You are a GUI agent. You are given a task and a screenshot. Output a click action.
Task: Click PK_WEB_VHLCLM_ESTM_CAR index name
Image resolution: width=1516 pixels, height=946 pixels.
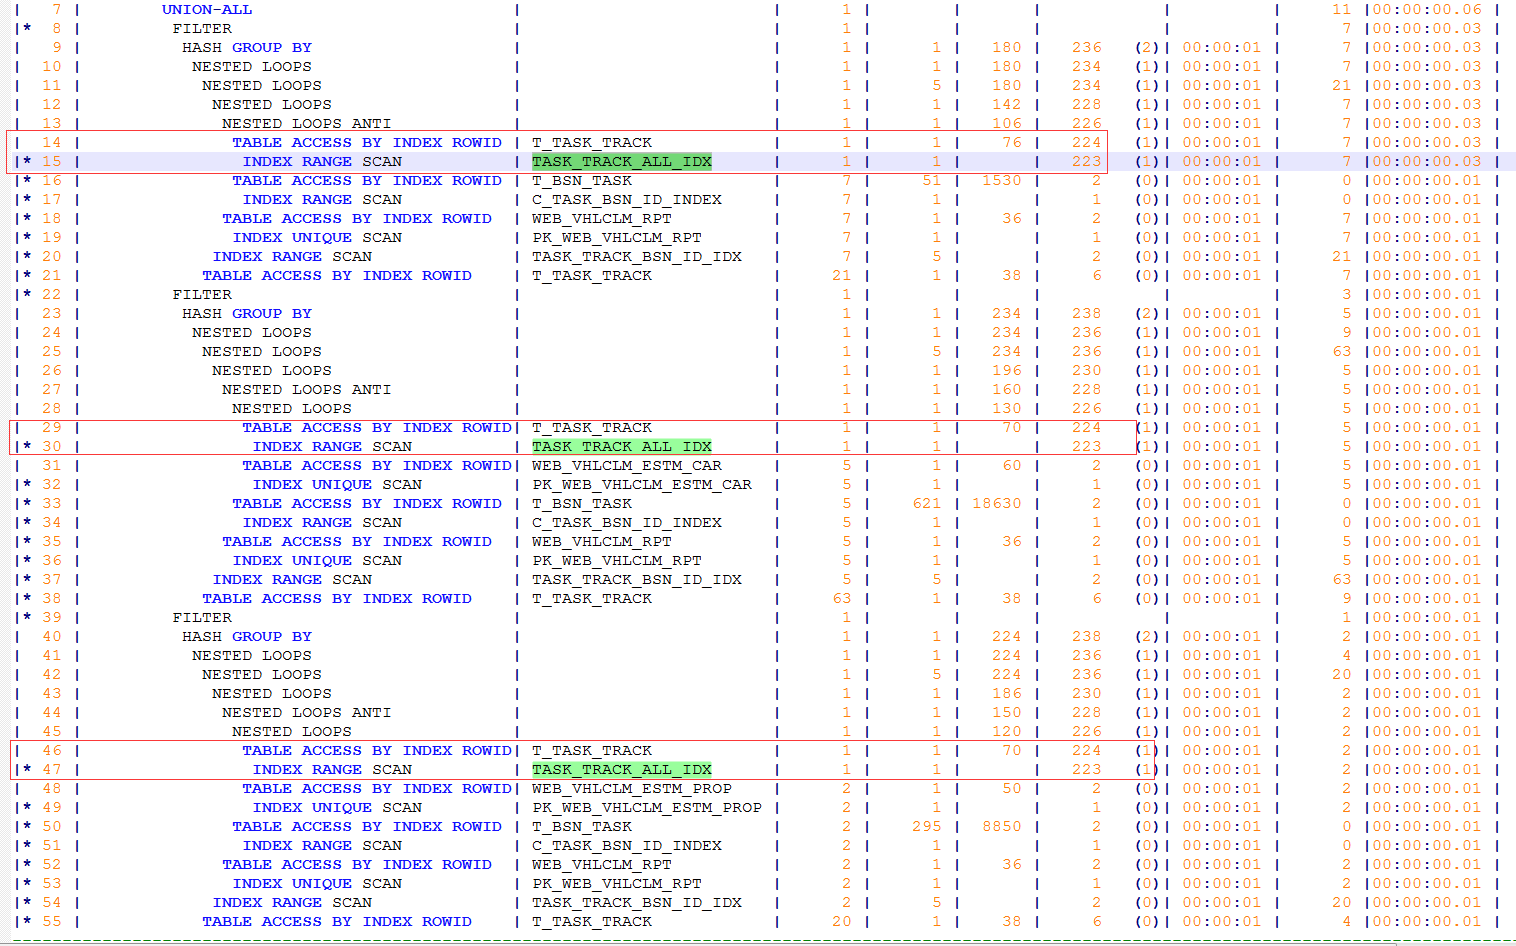642,485
